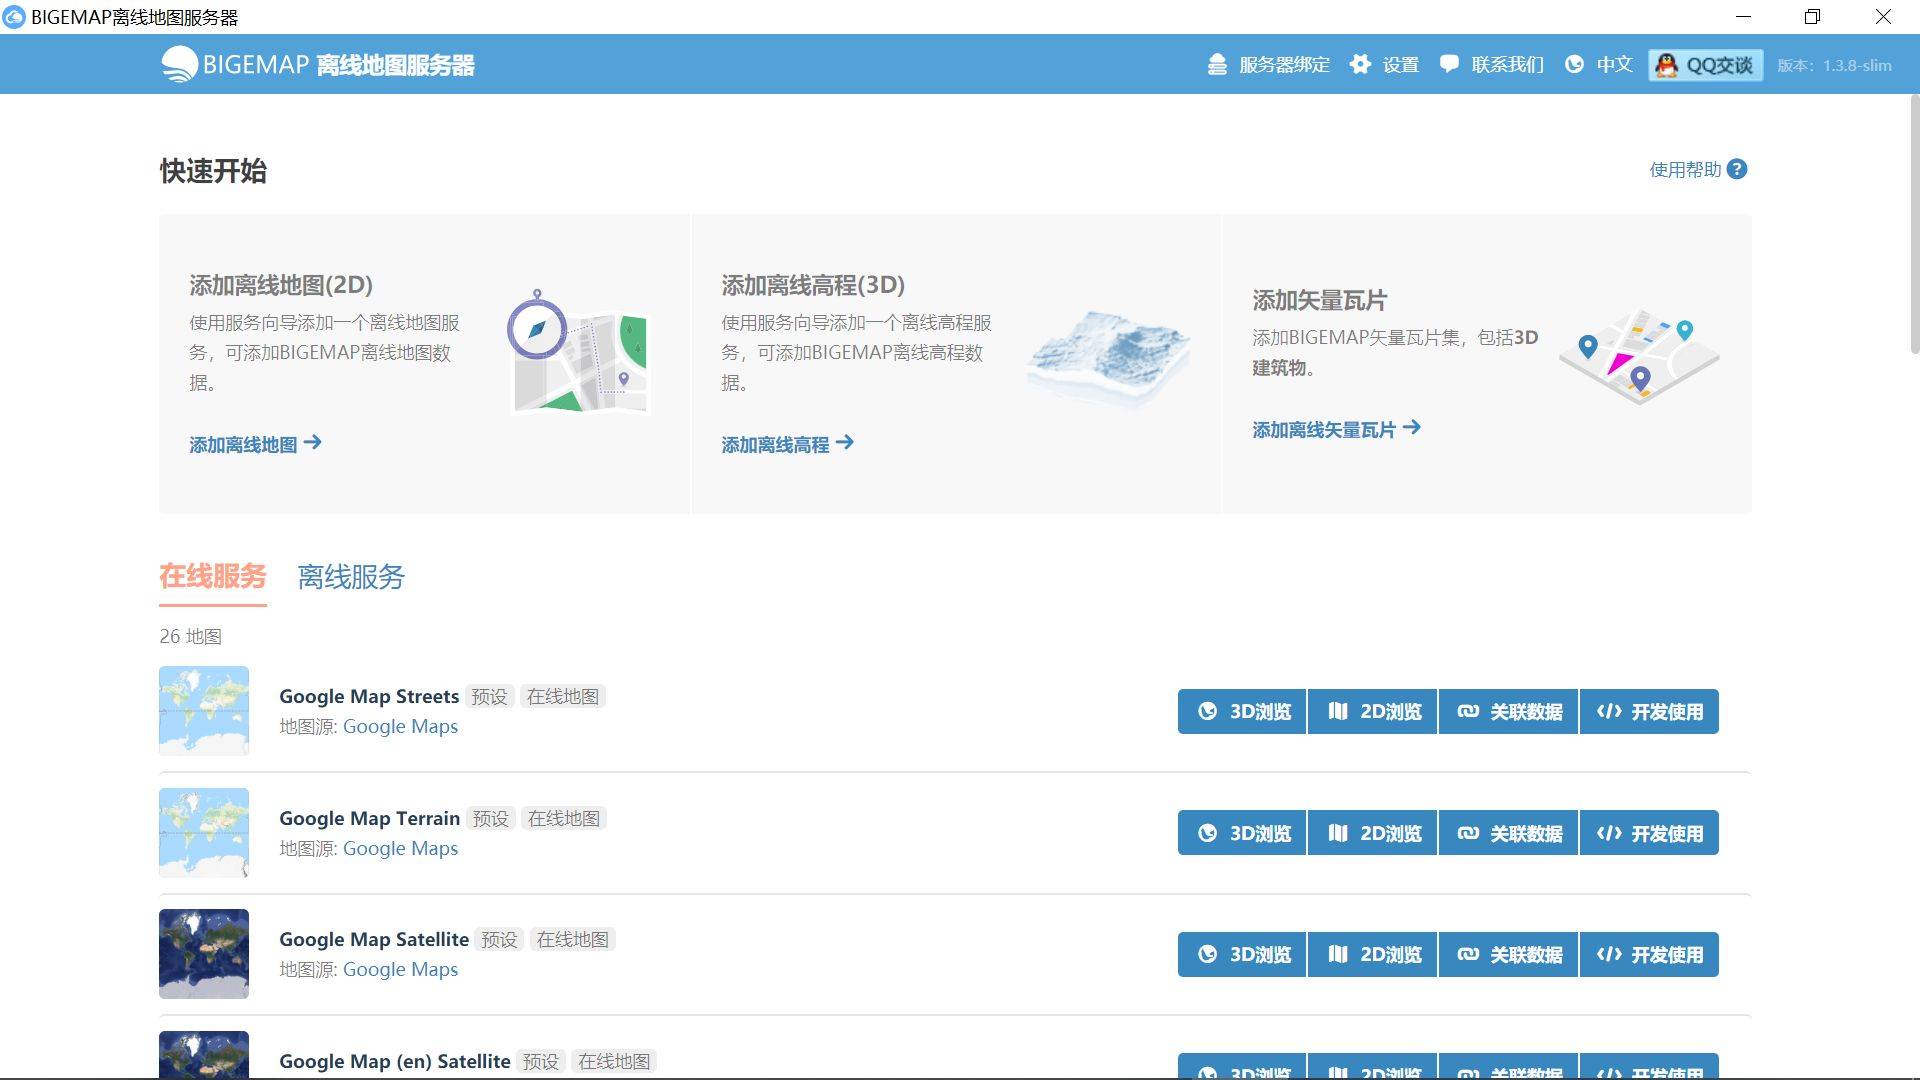The height and width of the screenshot is (1080, 1920).
Task: Click 关联数据 for Google Map Terrain
Action: 1508,833
